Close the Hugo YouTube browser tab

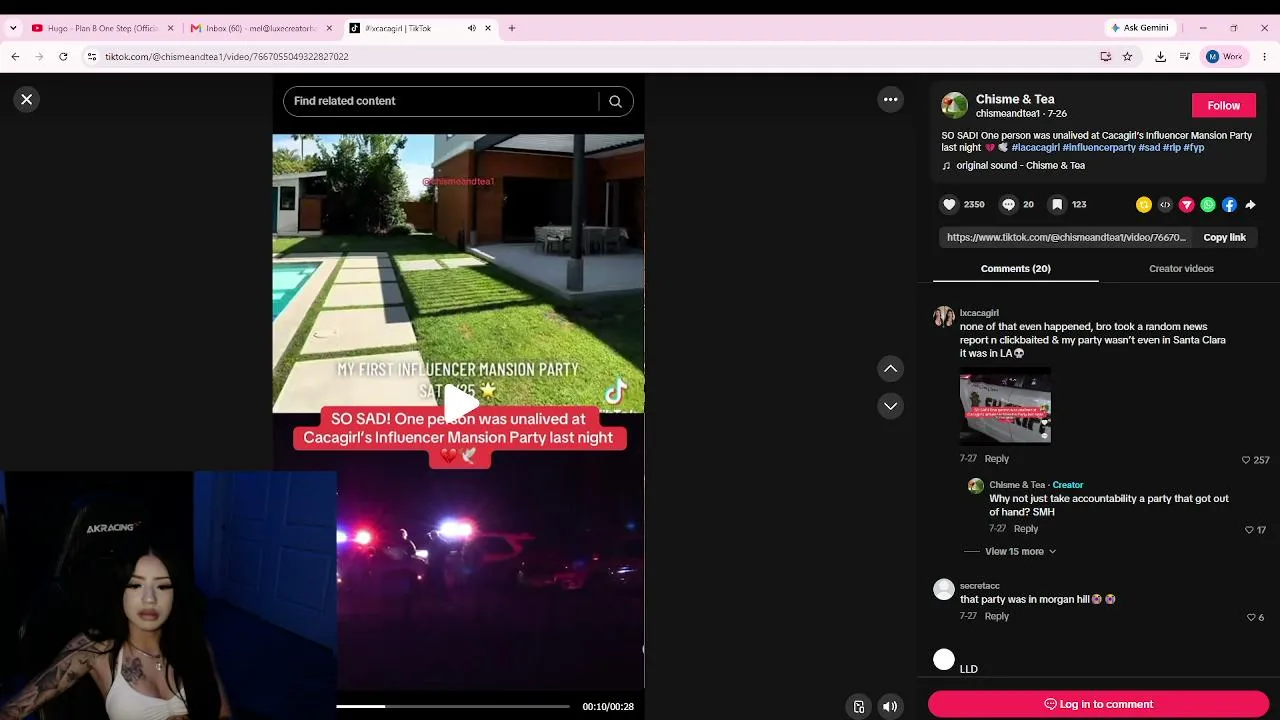point(170,28)
